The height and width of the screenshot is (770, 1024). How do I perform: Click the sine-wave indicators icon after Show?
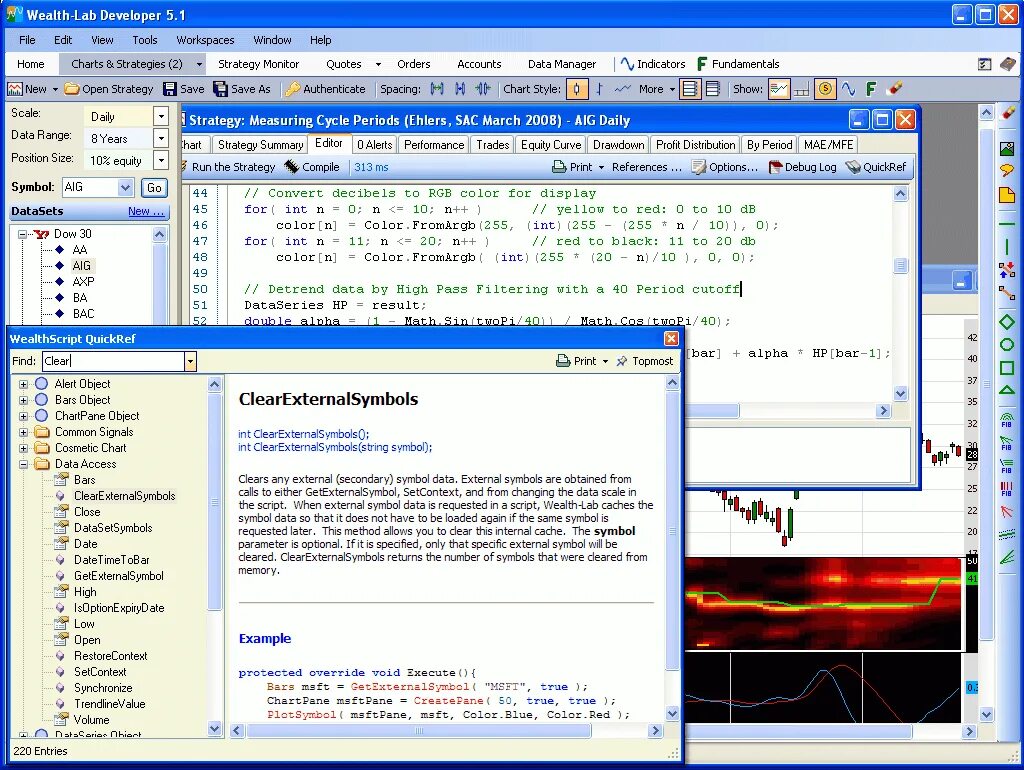coord(848,89)
